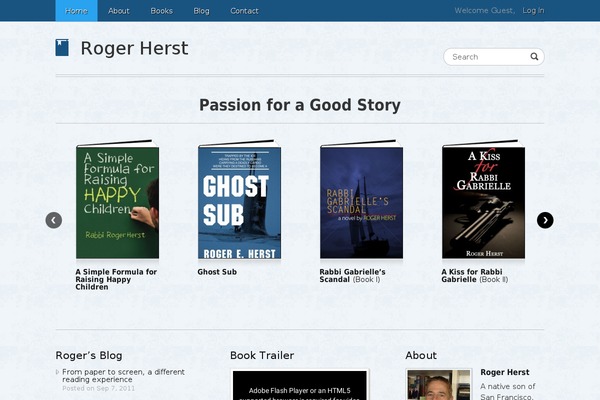Click 'Posted on Sep 7, 2011' text

tap(98, 388)
